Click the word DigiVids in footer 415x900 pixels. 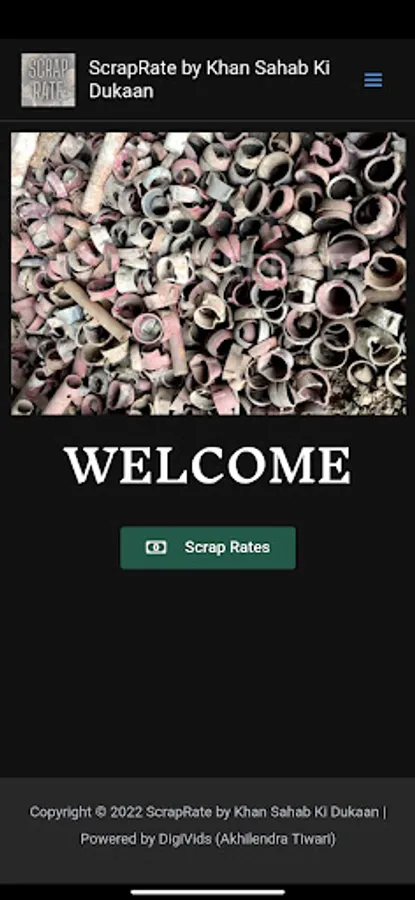(185, 839)
